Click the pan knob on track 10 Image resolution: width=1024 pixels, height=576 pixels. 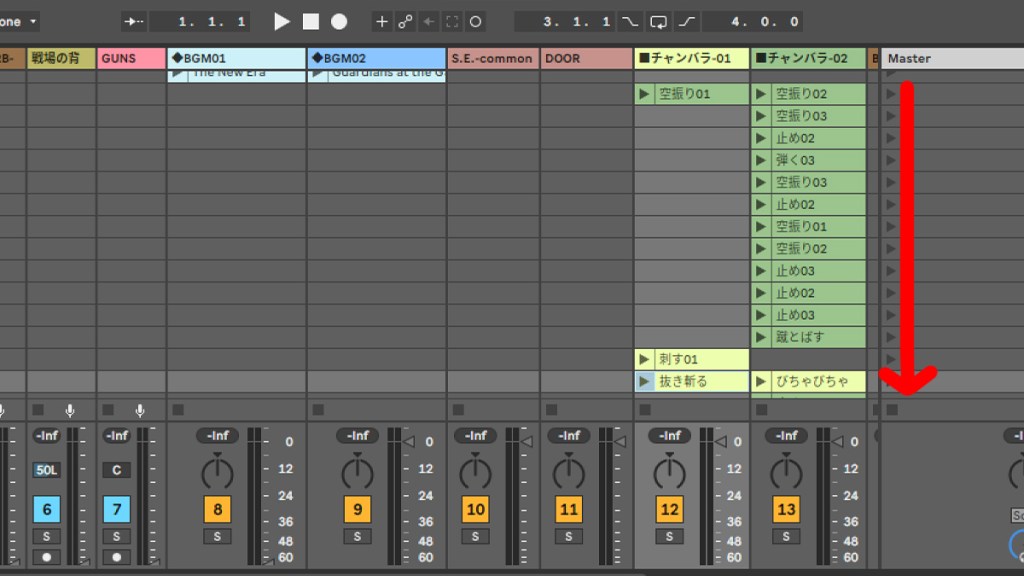coord(475,470)
